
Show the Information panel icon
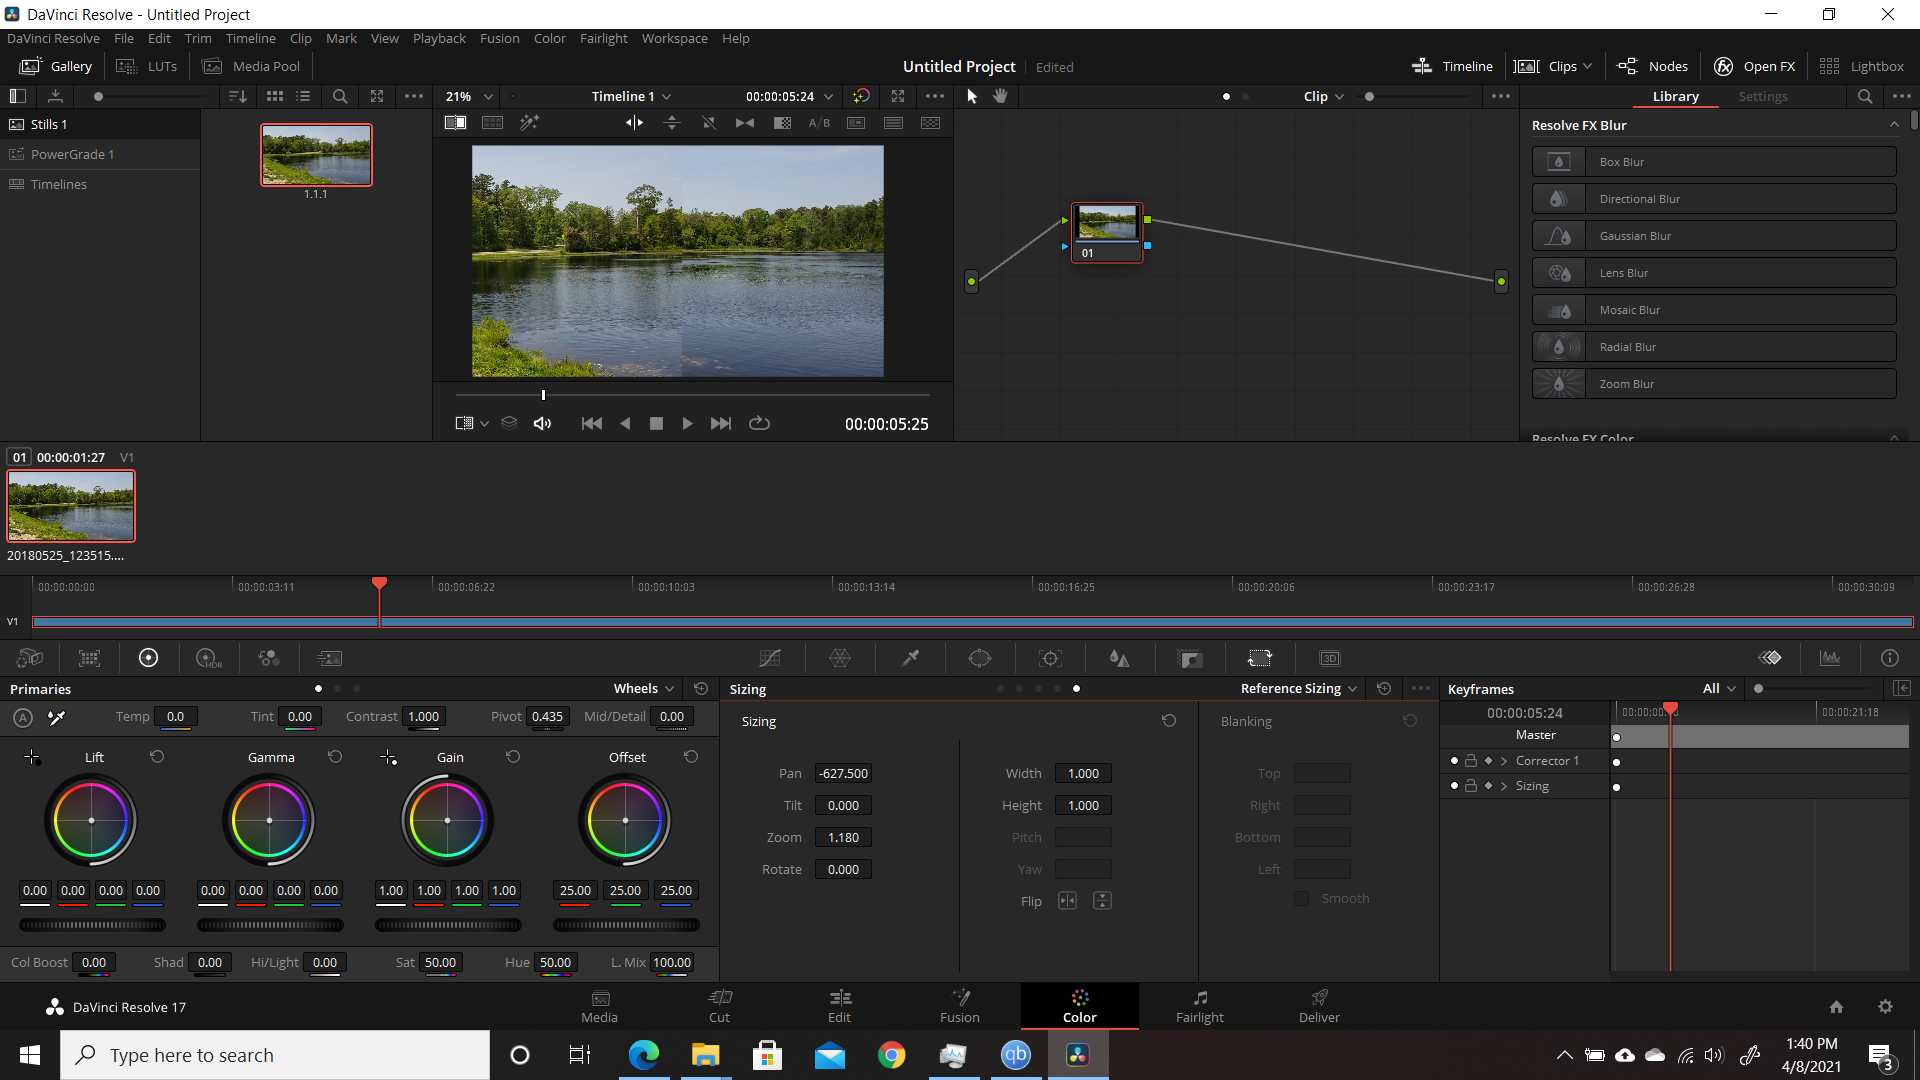[x=1889, y=658]
